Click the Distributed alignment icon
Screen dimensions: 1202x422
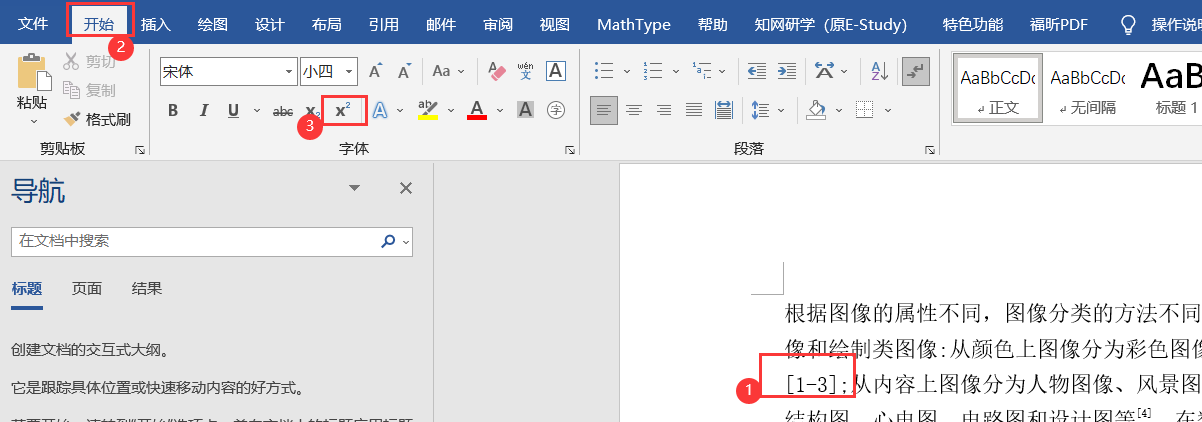point(723,110)
